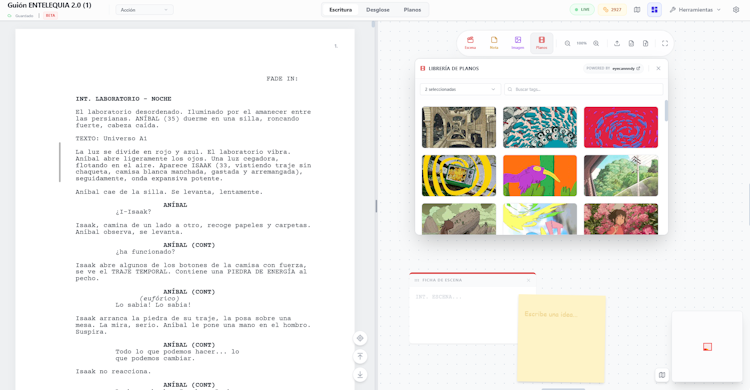Click the 2927 credits badge

pyautogui.click(x=612, y=10)
